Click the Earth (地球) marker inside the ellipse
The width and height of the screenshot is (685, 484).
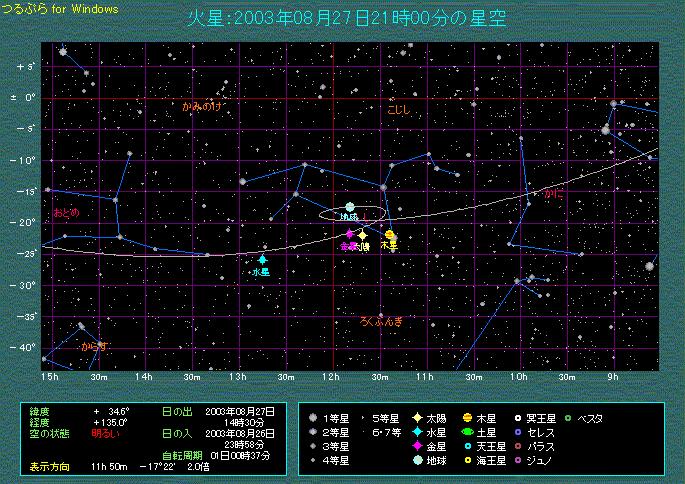[x=350, y=207]
